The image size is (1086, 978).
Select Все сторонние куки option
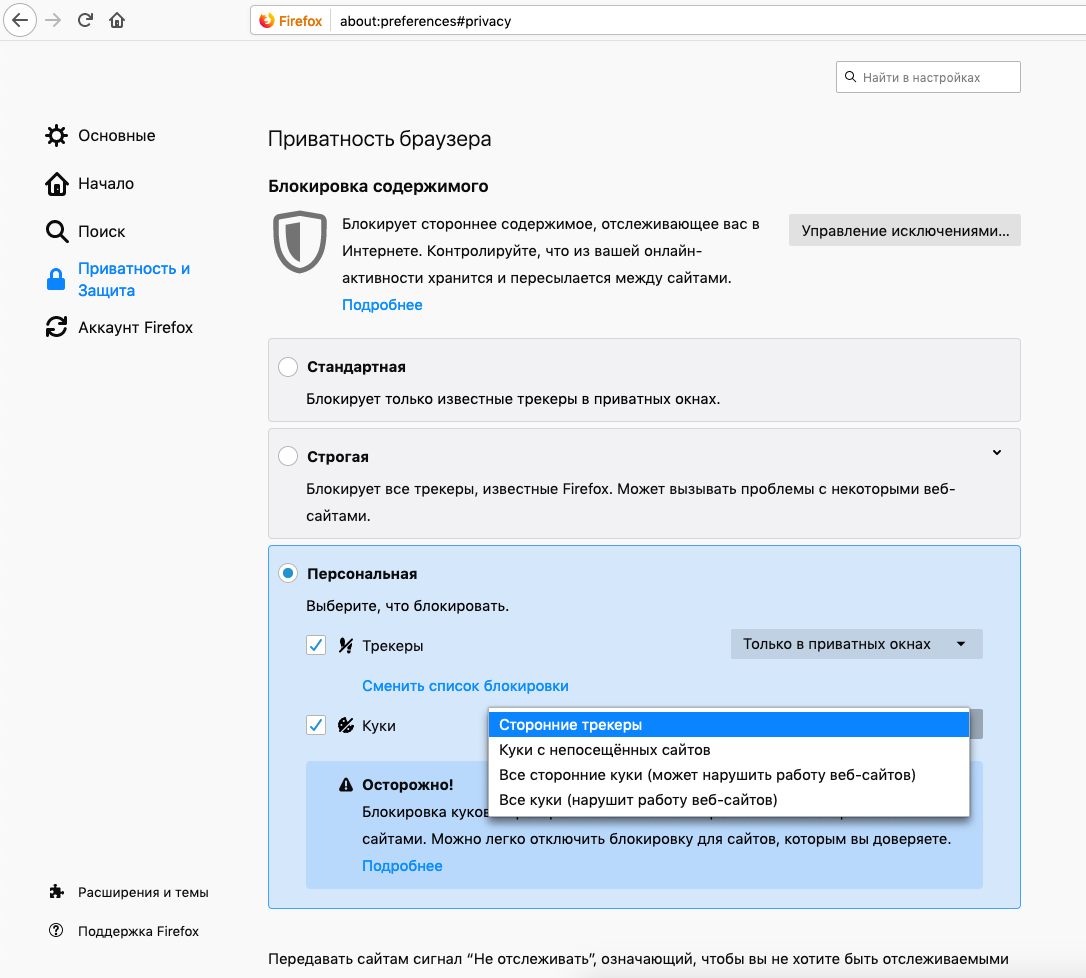[x=707, y=775]
